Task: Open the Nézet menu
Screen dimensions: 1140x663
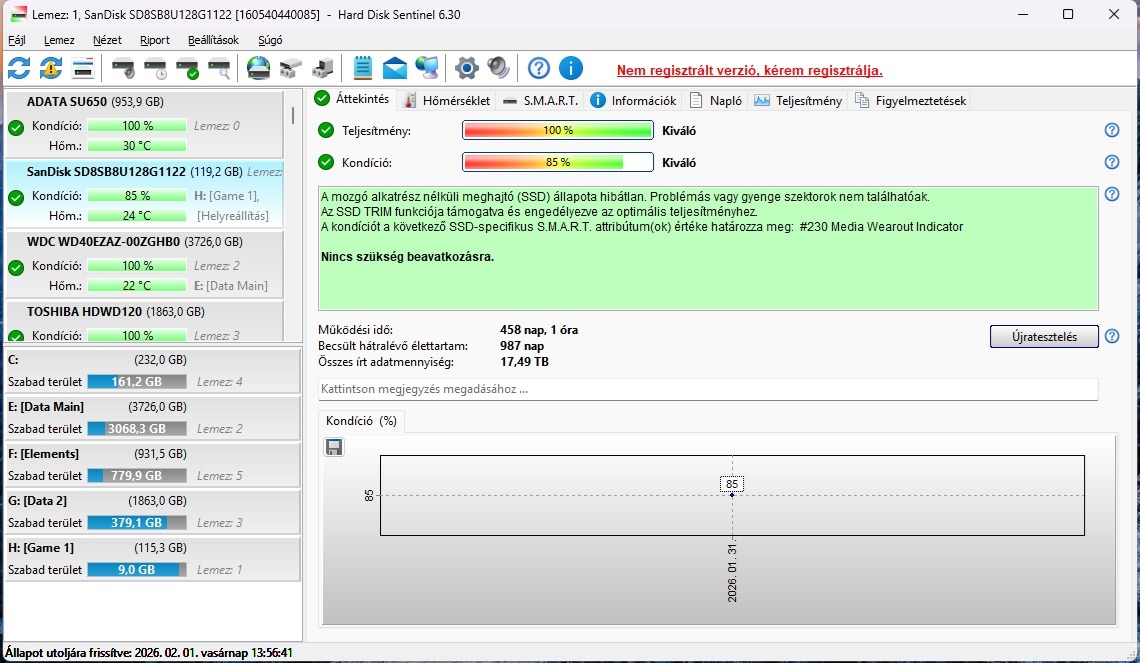Action: (107, 40)
